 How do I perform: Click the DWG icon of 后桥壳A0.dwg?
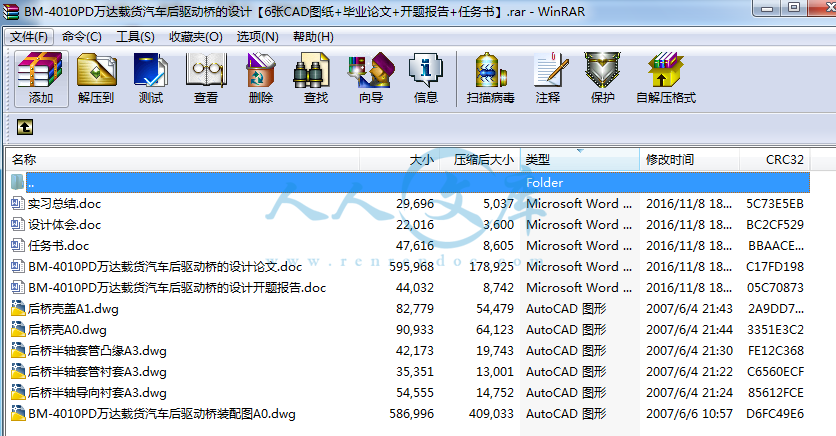click(x=18, y=329)
